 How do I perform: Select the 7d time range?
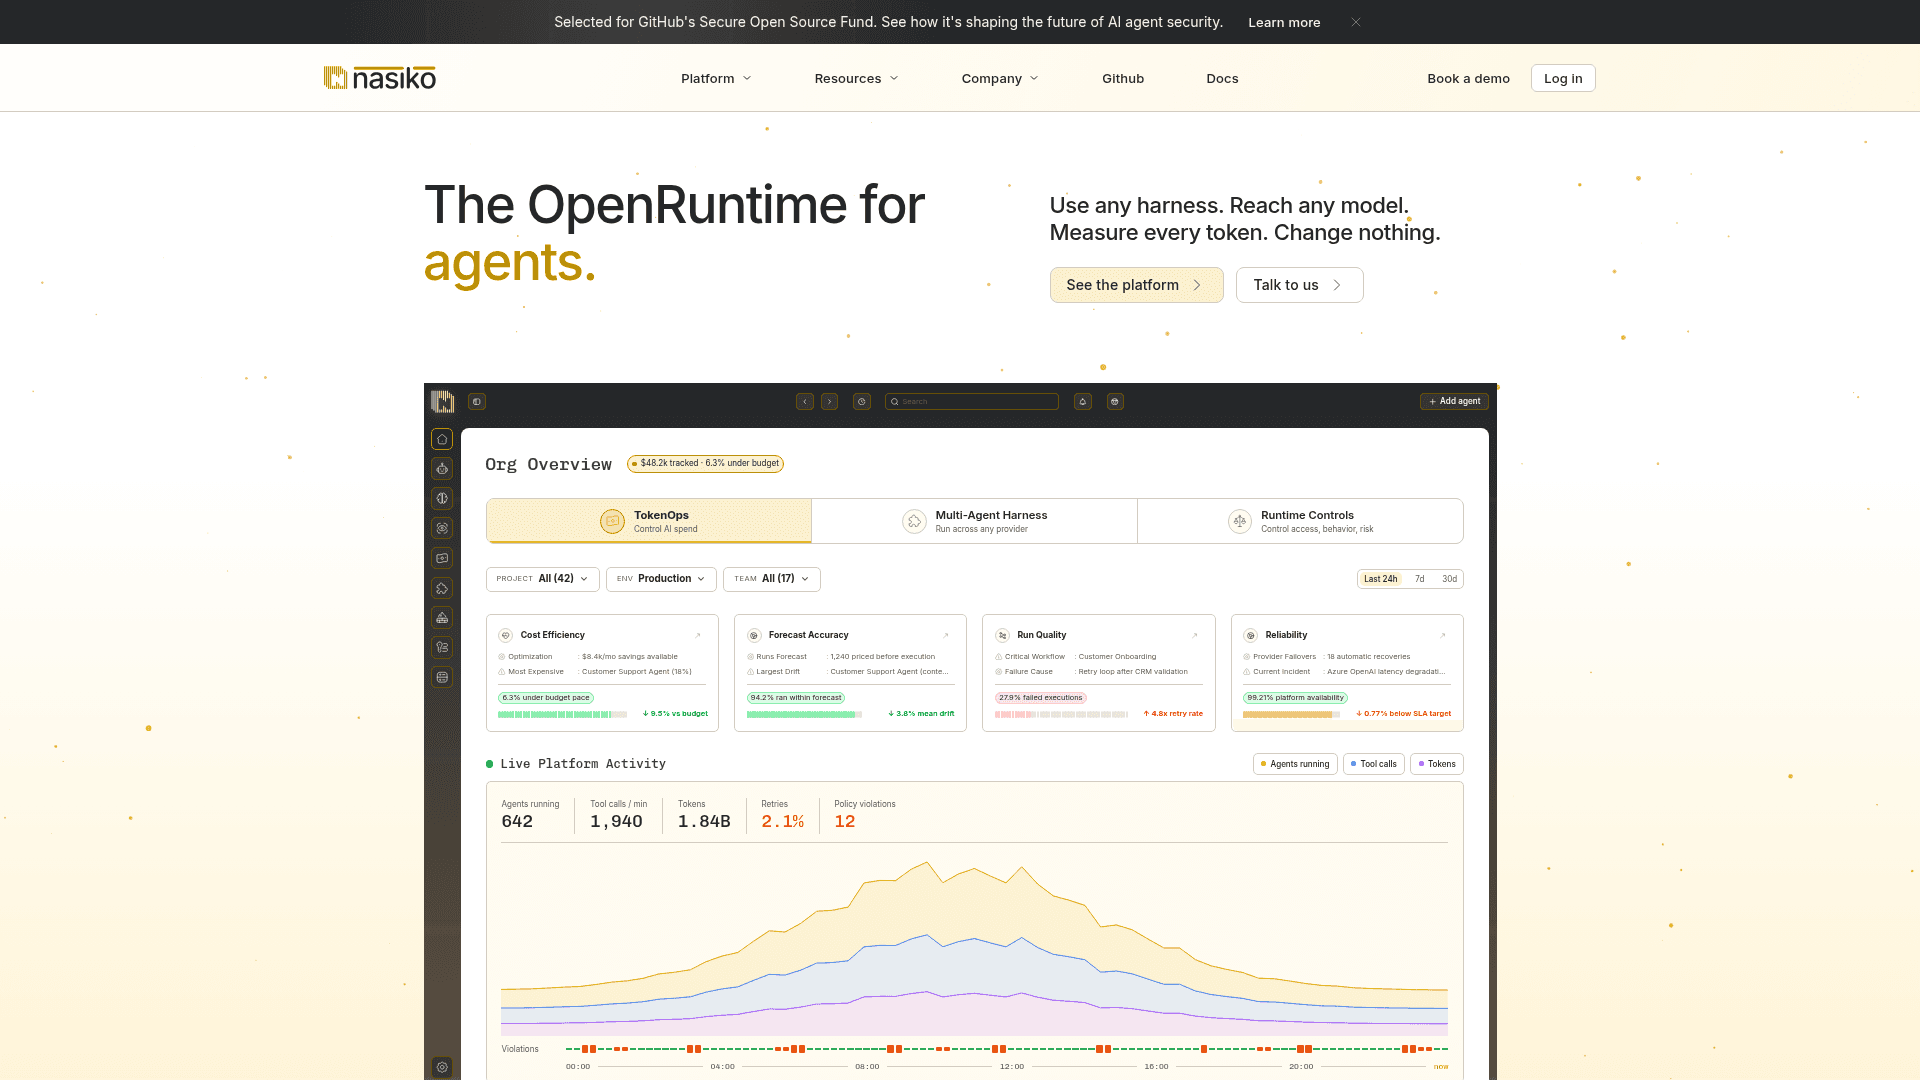[1419, 579]
